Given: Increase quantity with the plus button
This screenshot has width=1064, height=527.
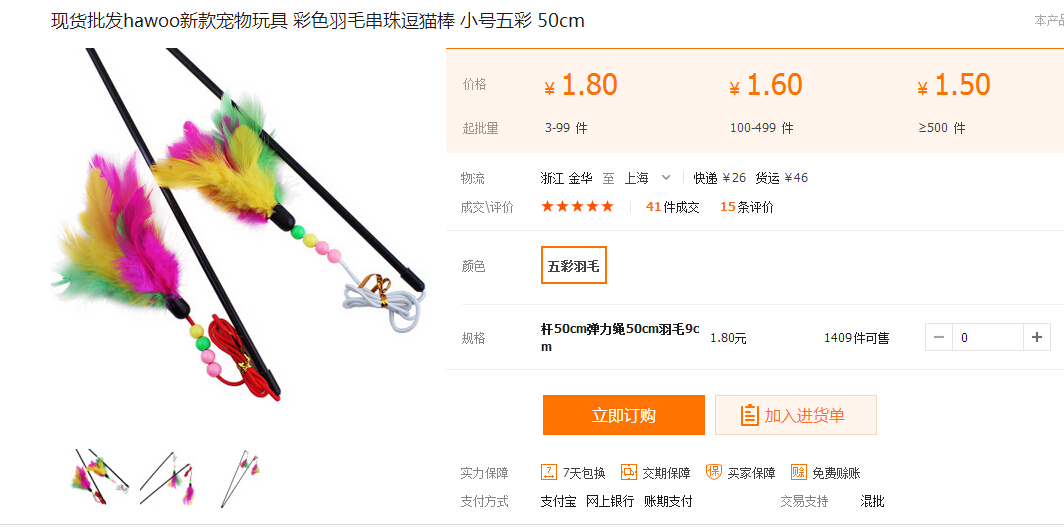Looking at the screenshot, I should (x=1036, y=337).
